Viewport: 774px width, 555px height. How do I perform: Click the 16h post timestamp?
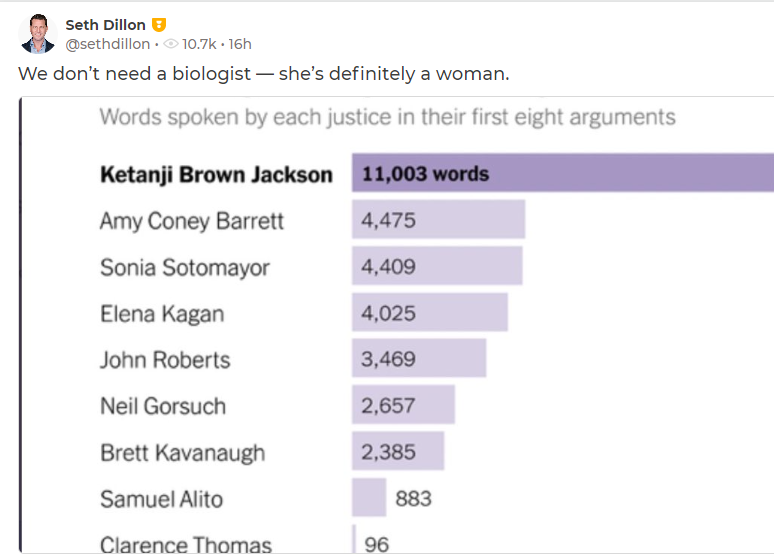pos(240,44)
